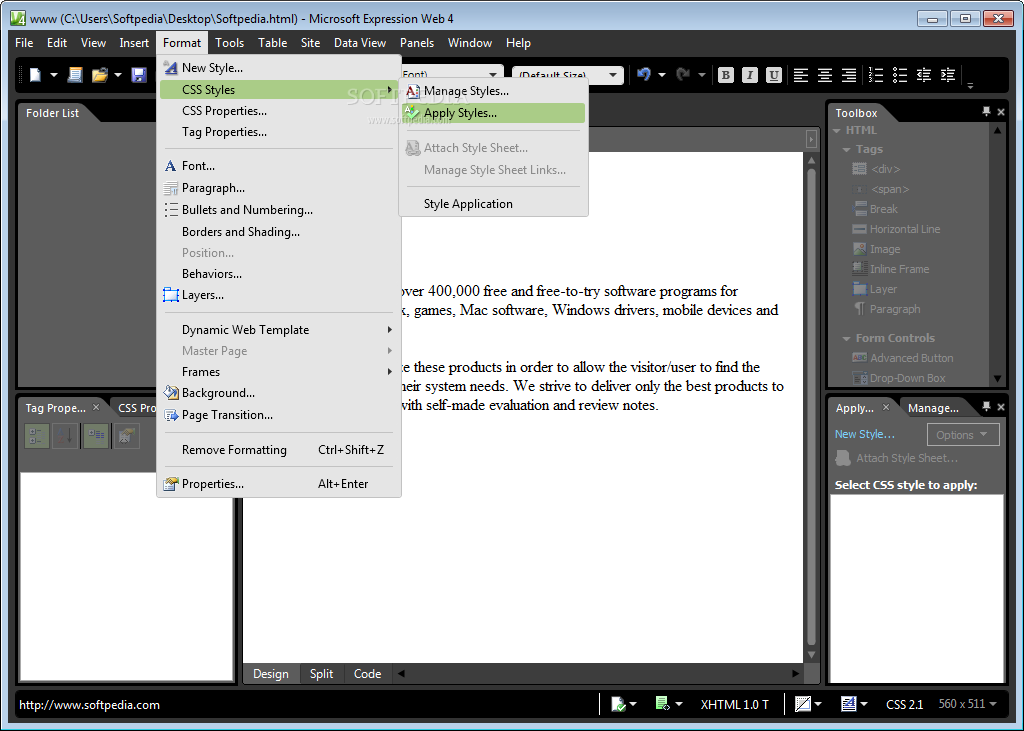
Task: Select Horizontal Line in Toolbox
Action: [896, 229]
